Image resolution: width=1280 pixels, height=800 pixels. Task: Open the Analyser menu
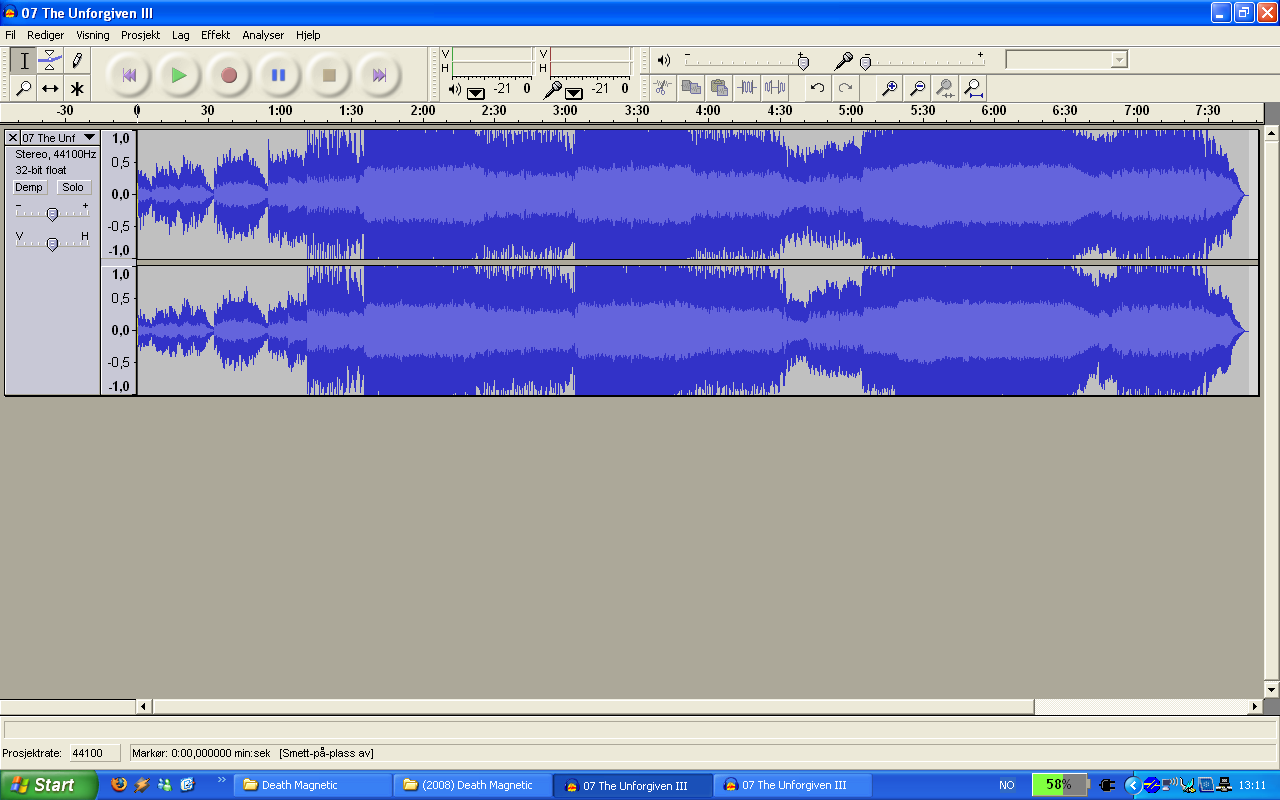[263, 35]
